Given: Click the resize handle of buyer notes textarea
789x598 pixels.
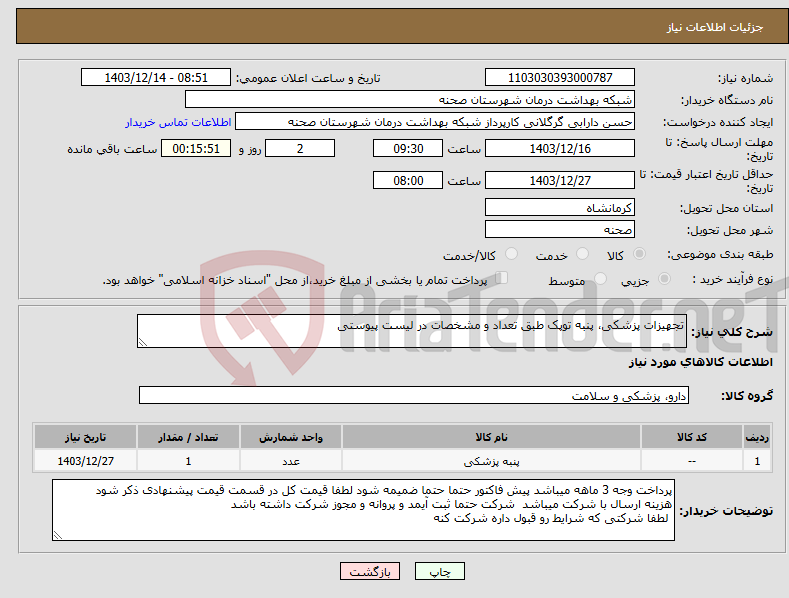Looking at the screenshot, I should coord(58,535).
